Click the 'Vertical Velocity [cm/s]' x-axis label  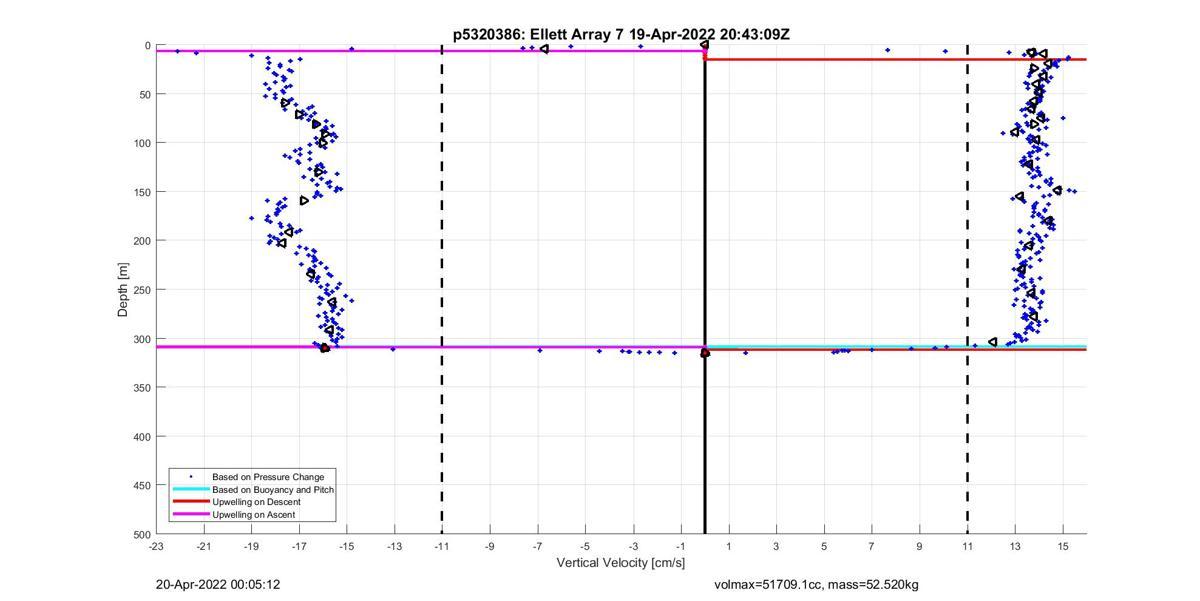pyautogui.click(x=620, y=563)
